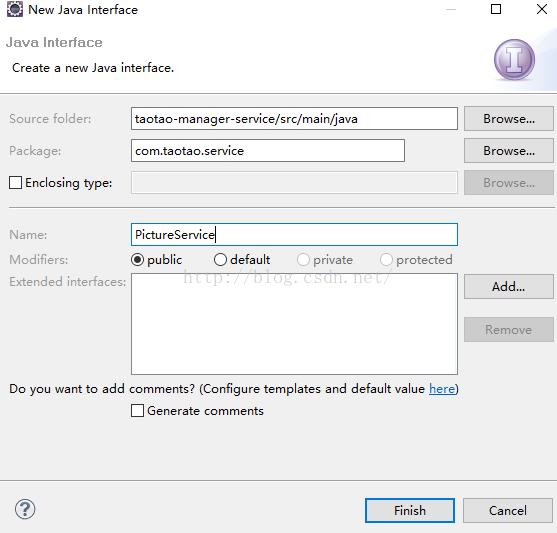Viewport: 557px width, 533px height.
Task: Click the 'Generate comments' label text
Action: pos(205,411)
